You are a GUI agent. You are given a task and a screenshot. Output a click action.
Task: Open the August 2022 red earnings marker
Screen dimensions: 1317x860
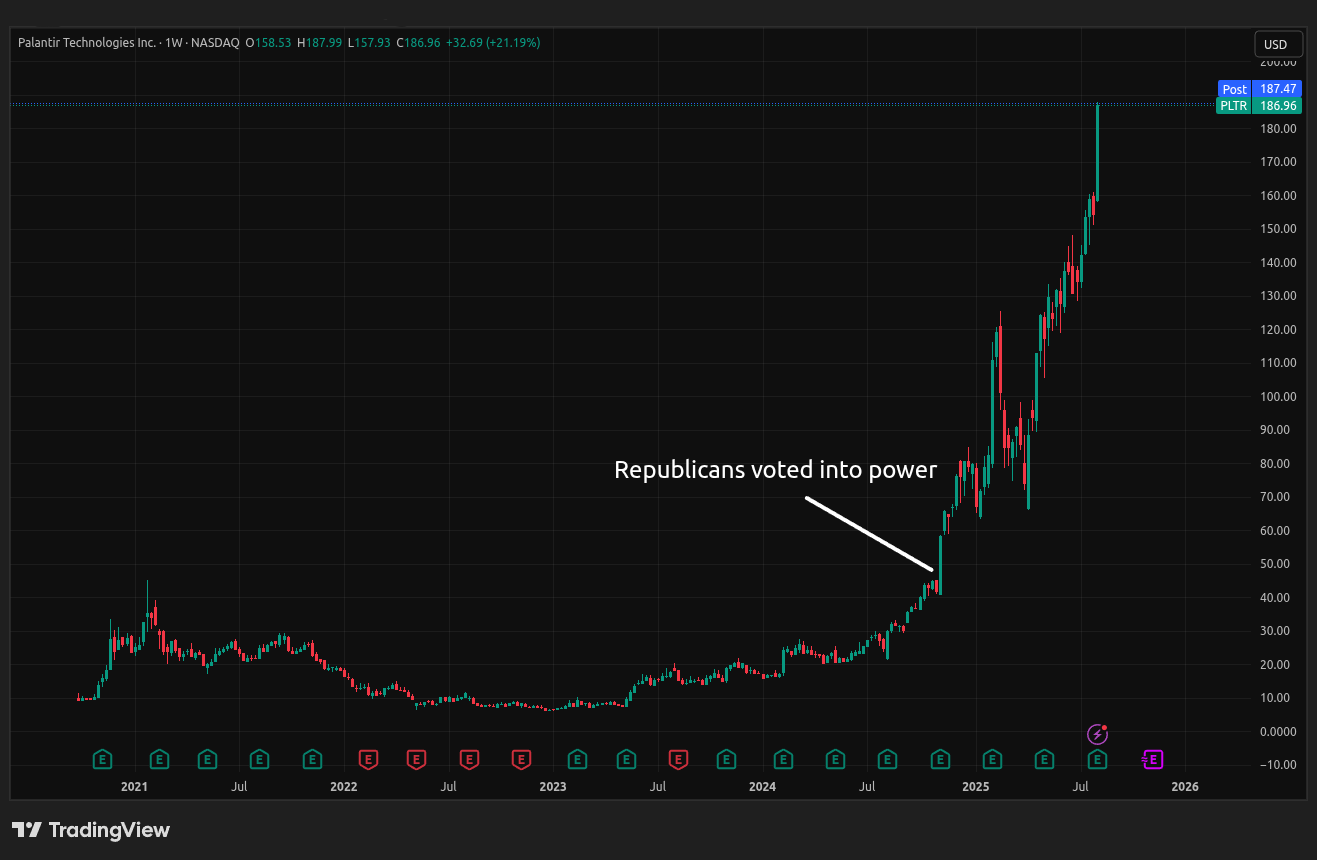click(468, 760)
